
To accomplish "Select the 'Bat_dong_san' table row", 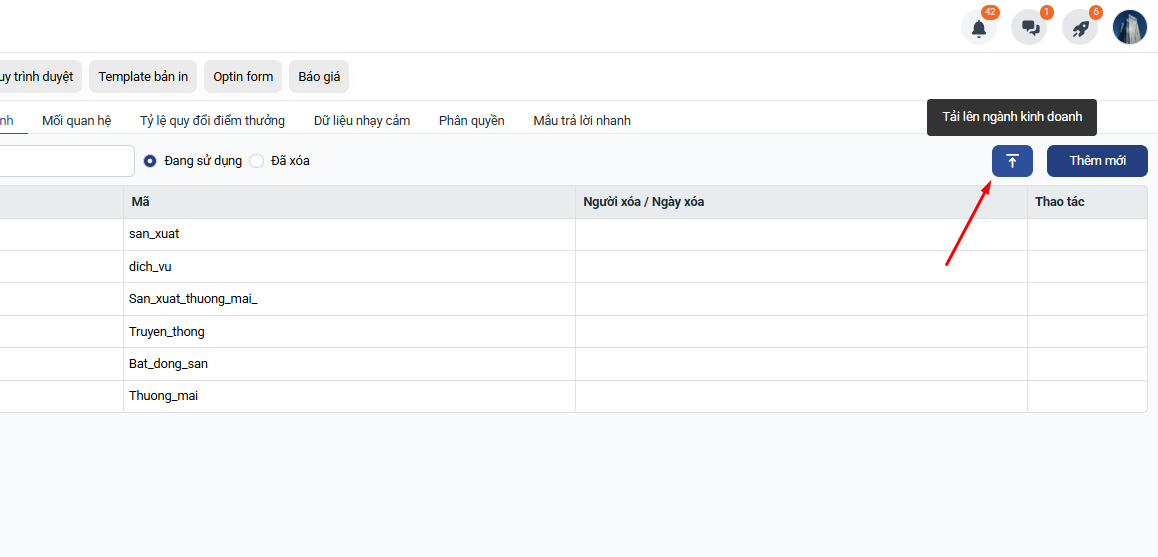I will point(168,364).
